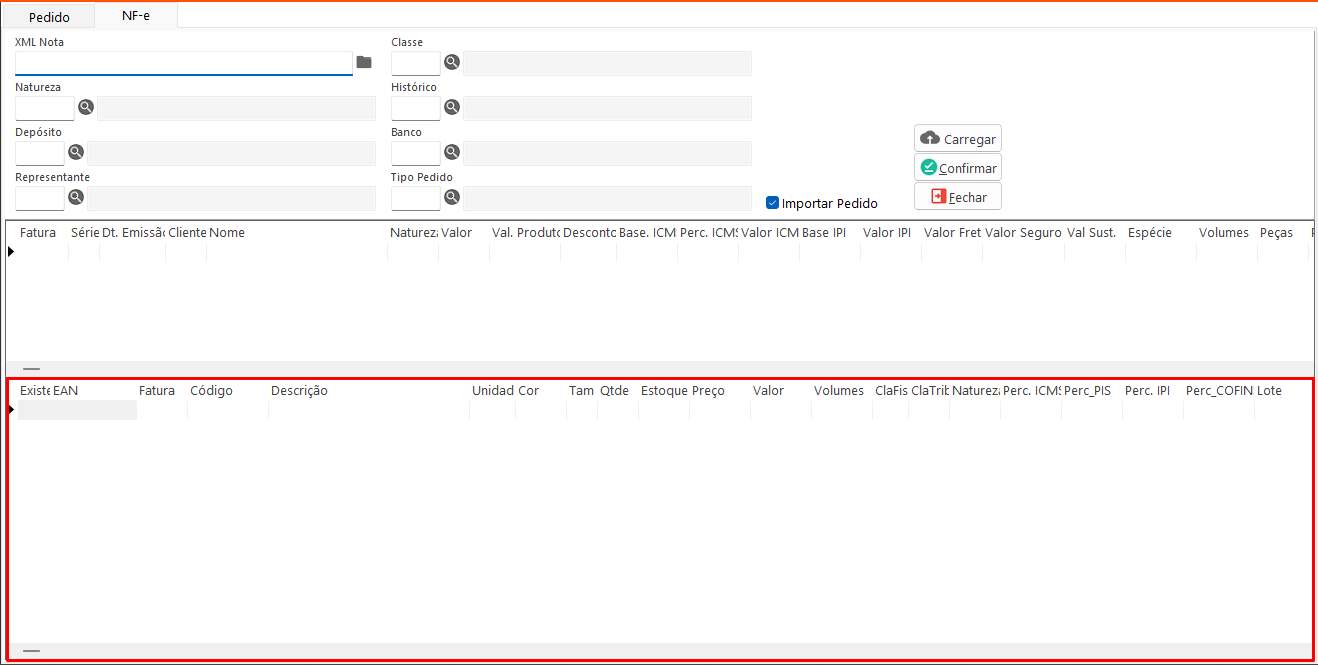Click the Fechar button
The width and height of the screenshot is (1318, 665).
957,197
